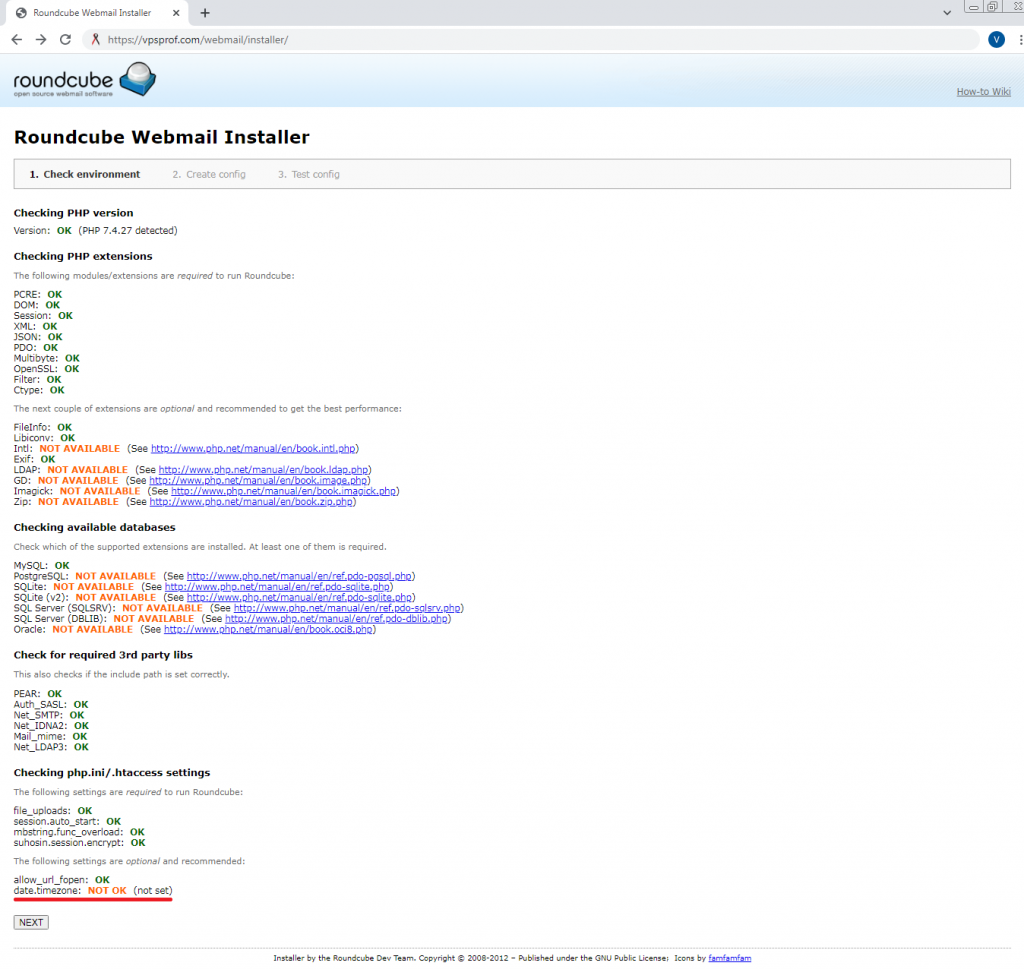The width and height of the screenshot is (1024, 969).
Task: Open a new browser tab
Action: coord(205,13)
